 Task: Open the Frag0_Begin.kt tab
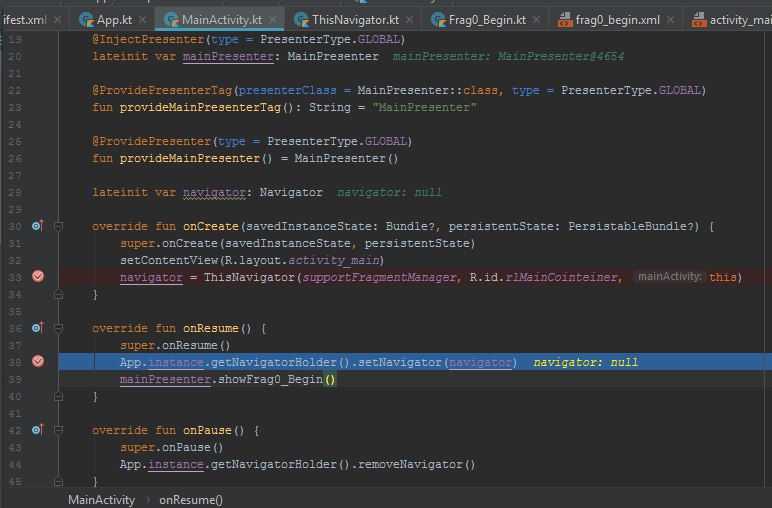pyautogui.click(x=487, y=20)
